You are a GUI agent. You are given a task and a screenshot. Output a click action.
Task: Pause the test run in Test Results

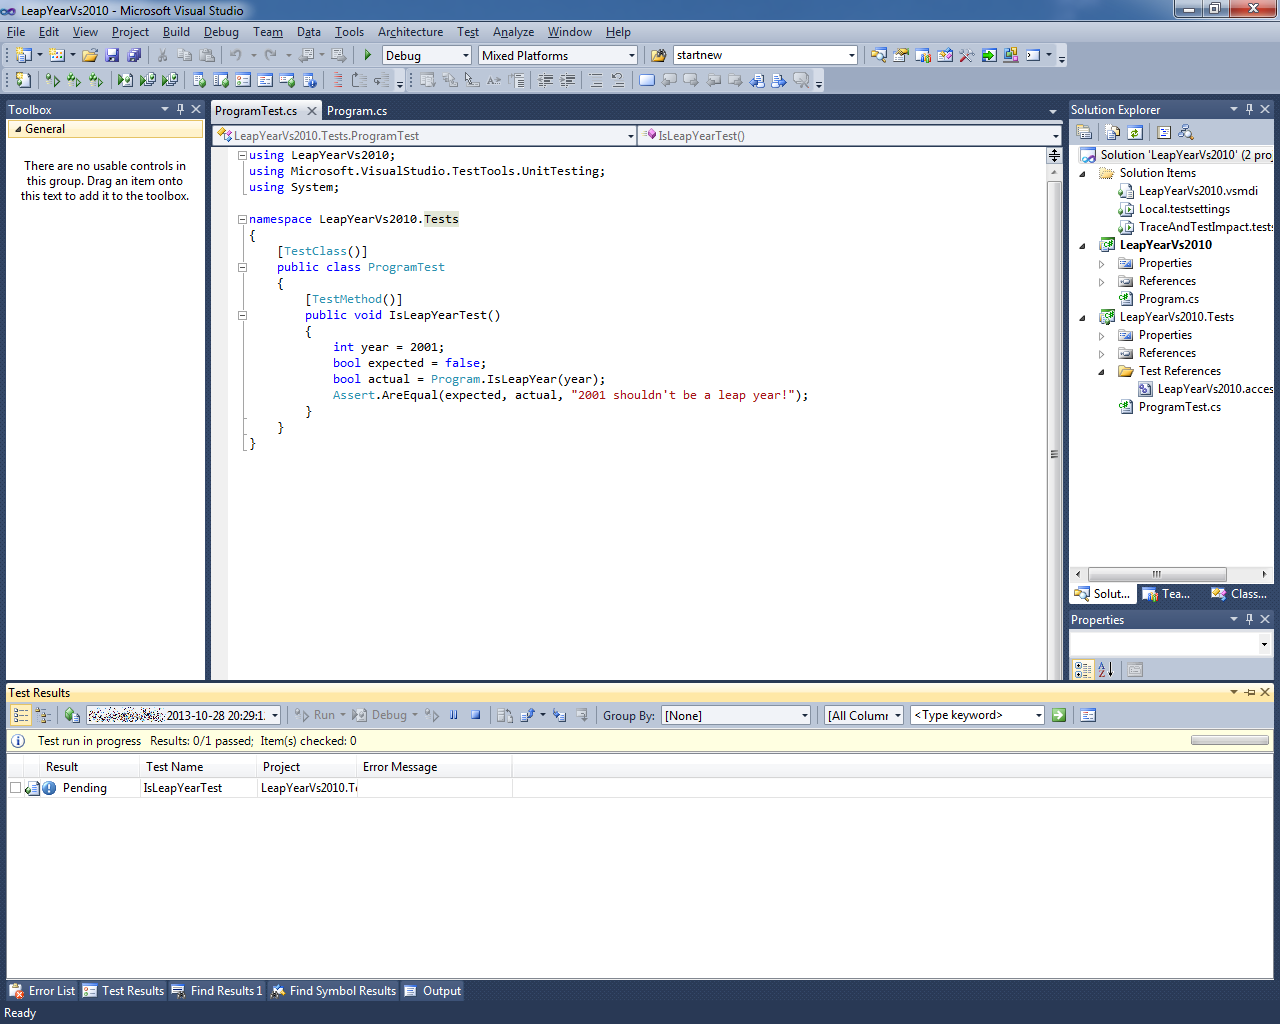[x=453, y=715]
